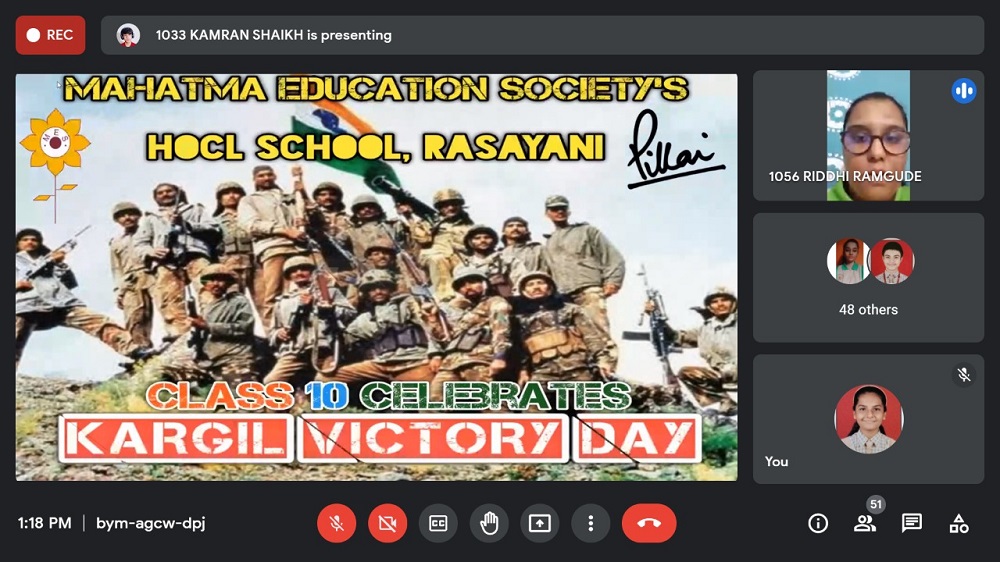Raise hand in the meeting
Viewport: 1000px width, 562px height.
click(x=489, y=523)
